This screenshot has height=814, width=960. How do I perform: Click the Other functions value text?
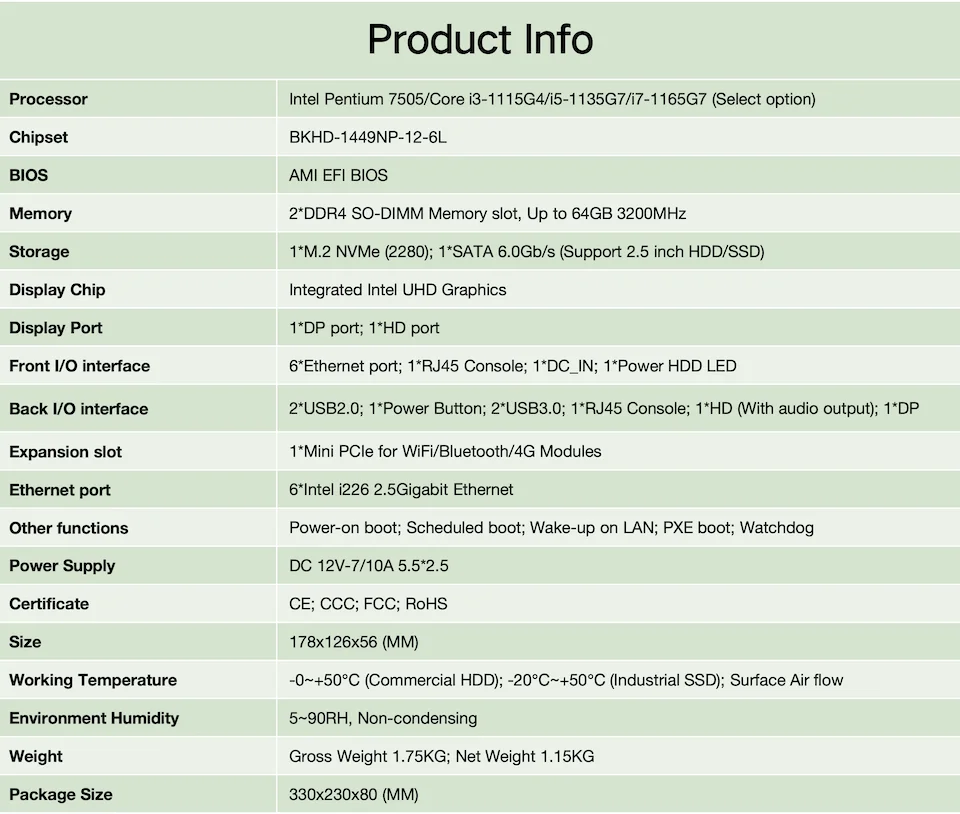551,527
